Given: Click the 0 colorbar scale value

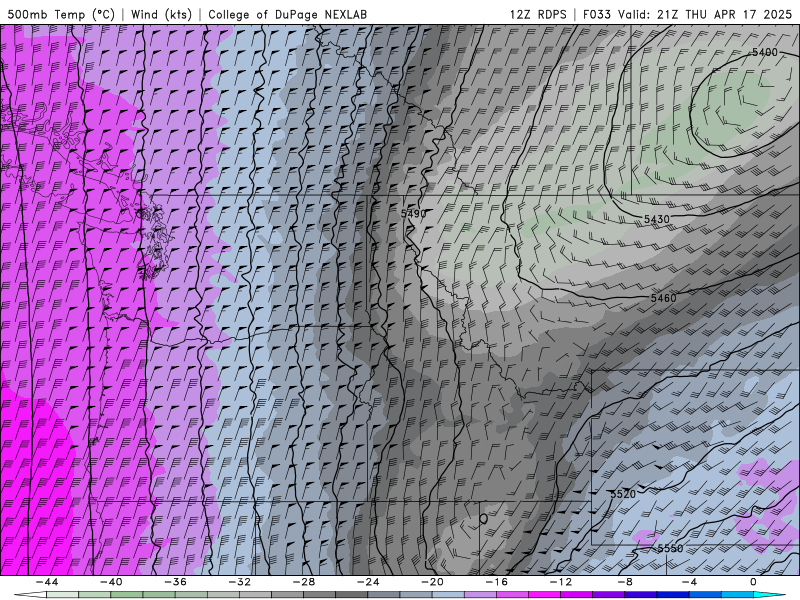Looking at the screenshot, I should (x=754, y=582).
